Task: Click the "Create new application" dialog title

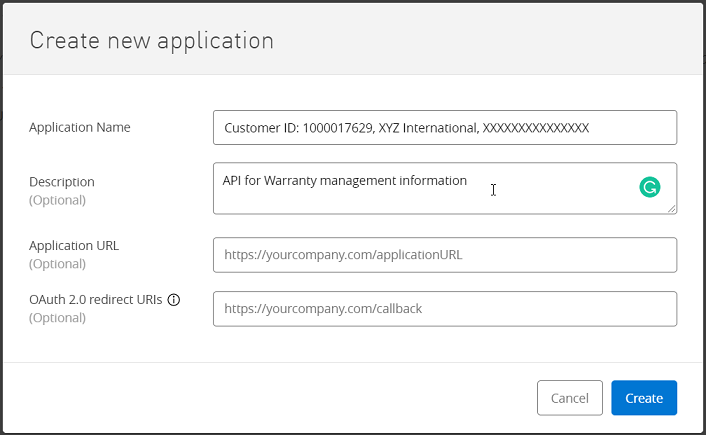Action: tap(151, 41)
